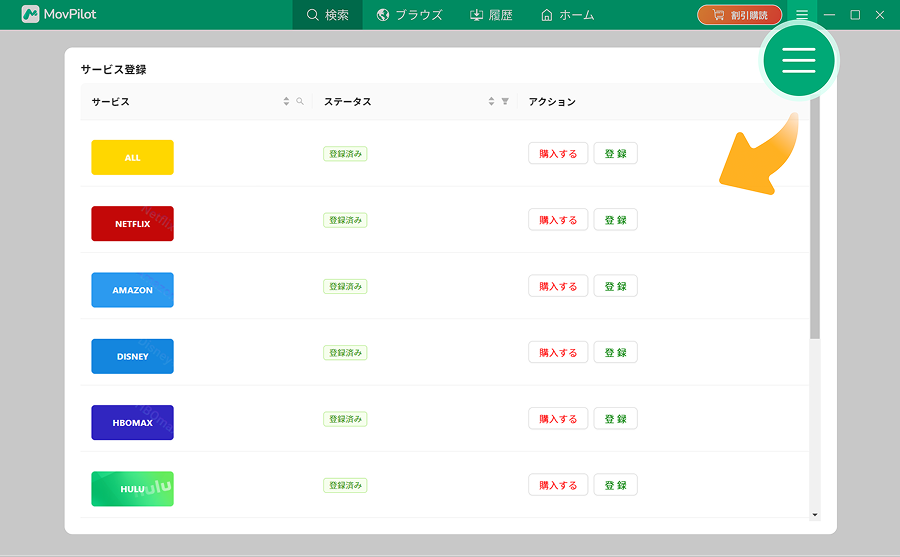Screen dimensions: 900x557
Task: Click the アクション column header
Action: click(552, 102)
